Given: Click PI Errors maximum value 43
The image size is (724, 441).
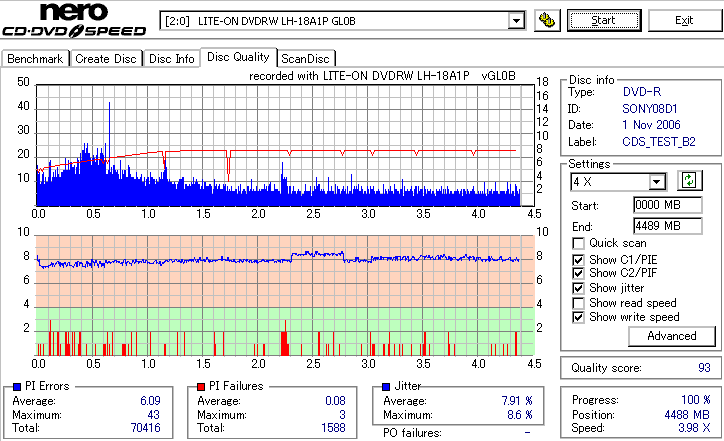Looking at the screenshot, I should point(153,415).
